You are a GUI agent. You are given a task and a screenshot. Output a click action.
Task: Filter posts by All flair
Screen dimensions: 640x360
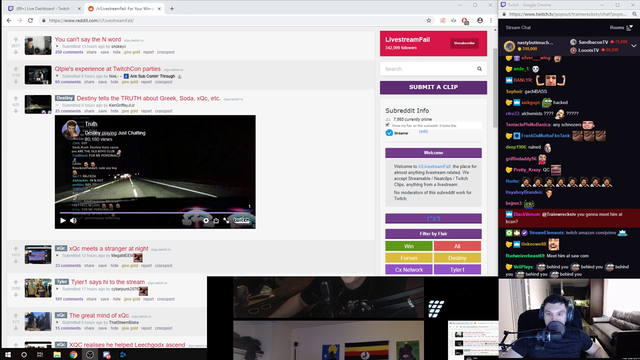pos(457,246)
